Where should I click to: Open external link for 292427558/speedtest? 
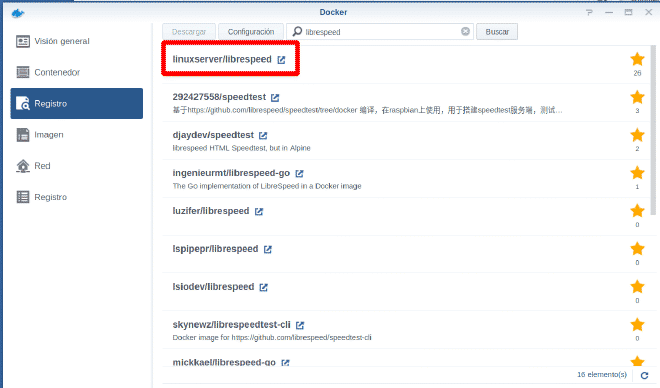tap(275, 98)
